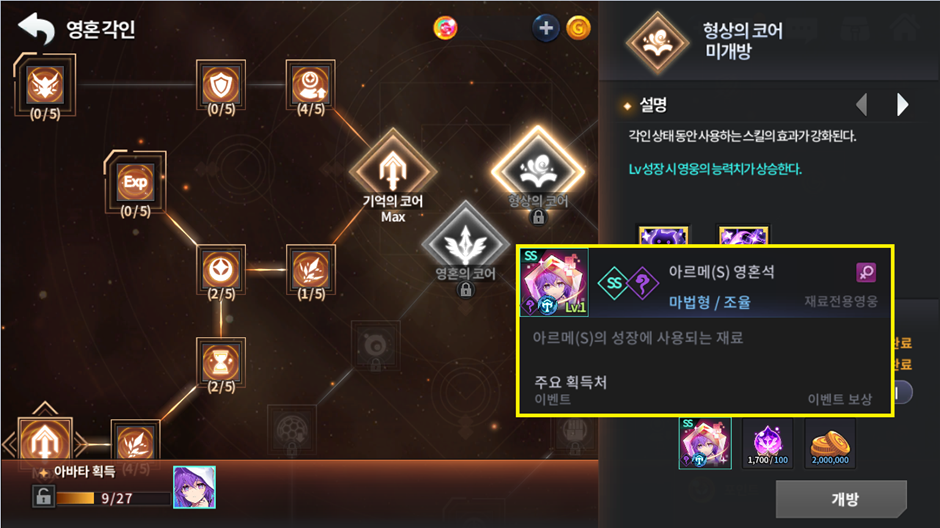Open the purple-haired avatar portrait thumbnail
Viewport: 940px width, 528px height.
194,487
